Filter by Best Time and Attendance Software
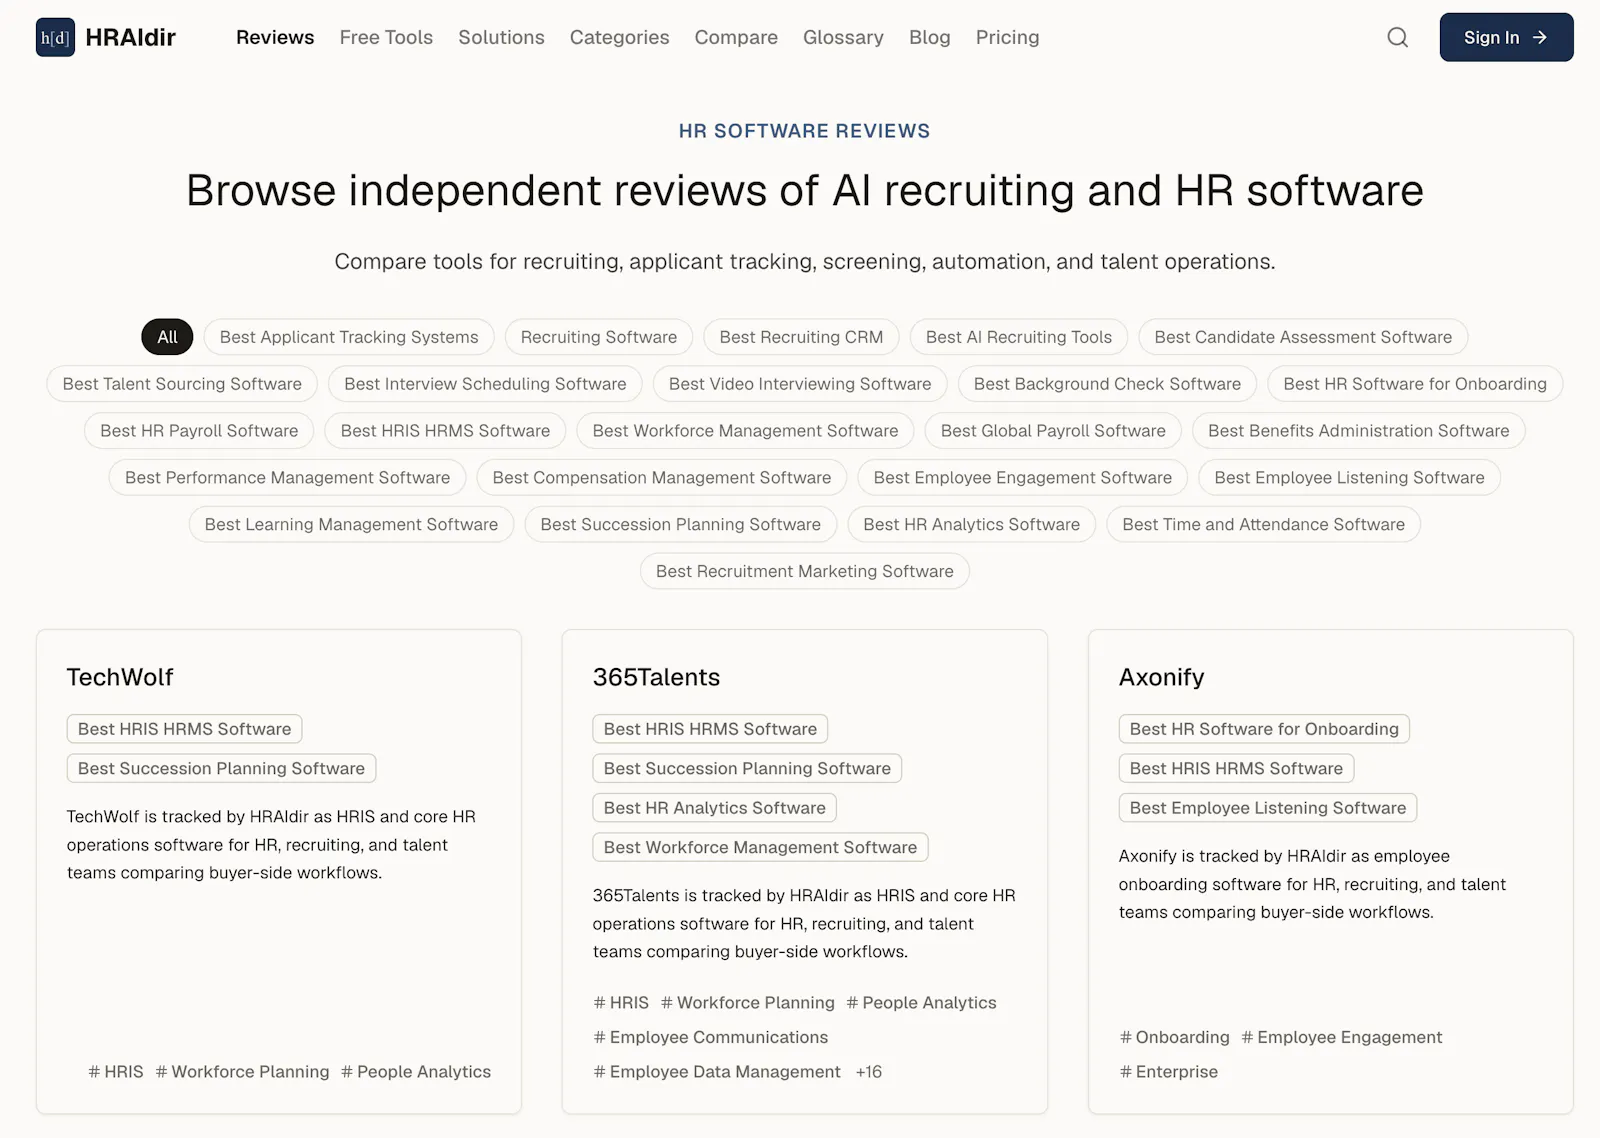The image size is (1600, 1138). click(x=1263, y=525)
